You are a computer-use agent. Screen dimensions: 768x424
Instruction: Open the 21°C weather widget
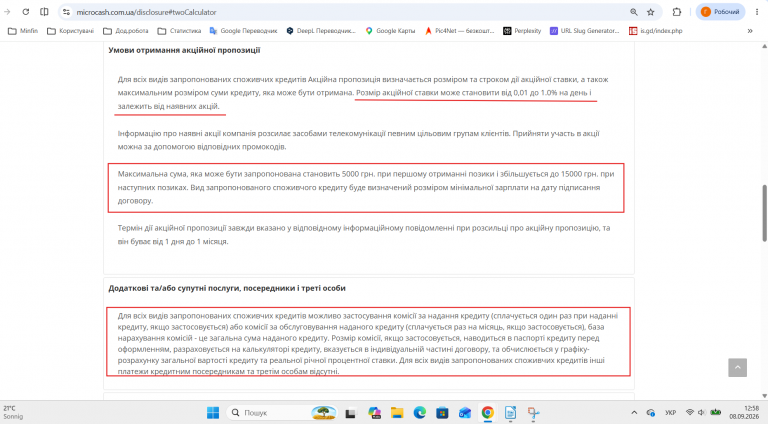[13, 412]
